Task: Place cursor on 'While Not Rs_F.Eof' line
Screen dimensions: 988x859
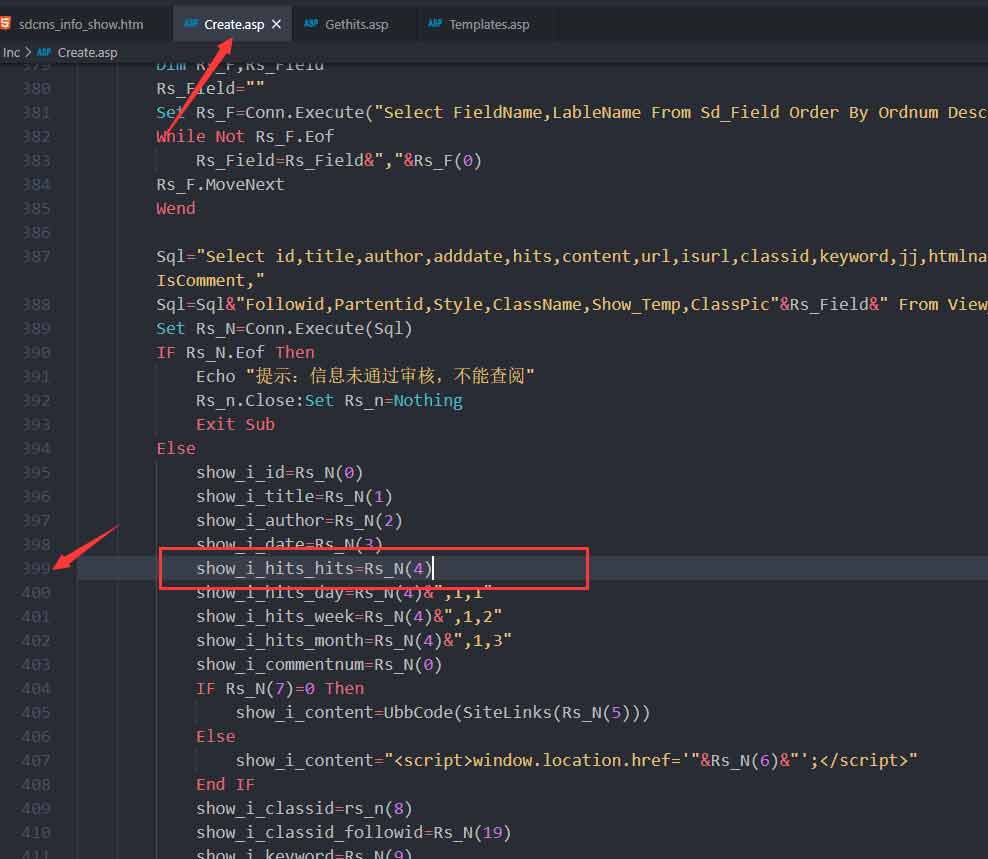Action: pos(245,137)
